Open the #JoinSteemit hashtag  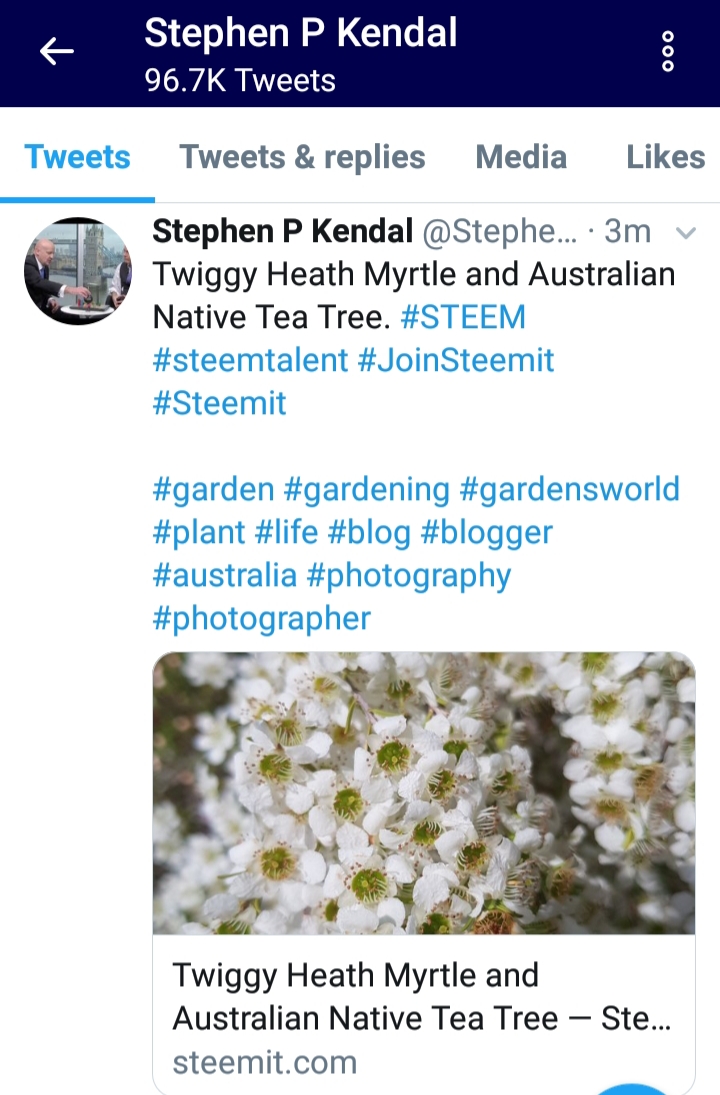(456, 360)
